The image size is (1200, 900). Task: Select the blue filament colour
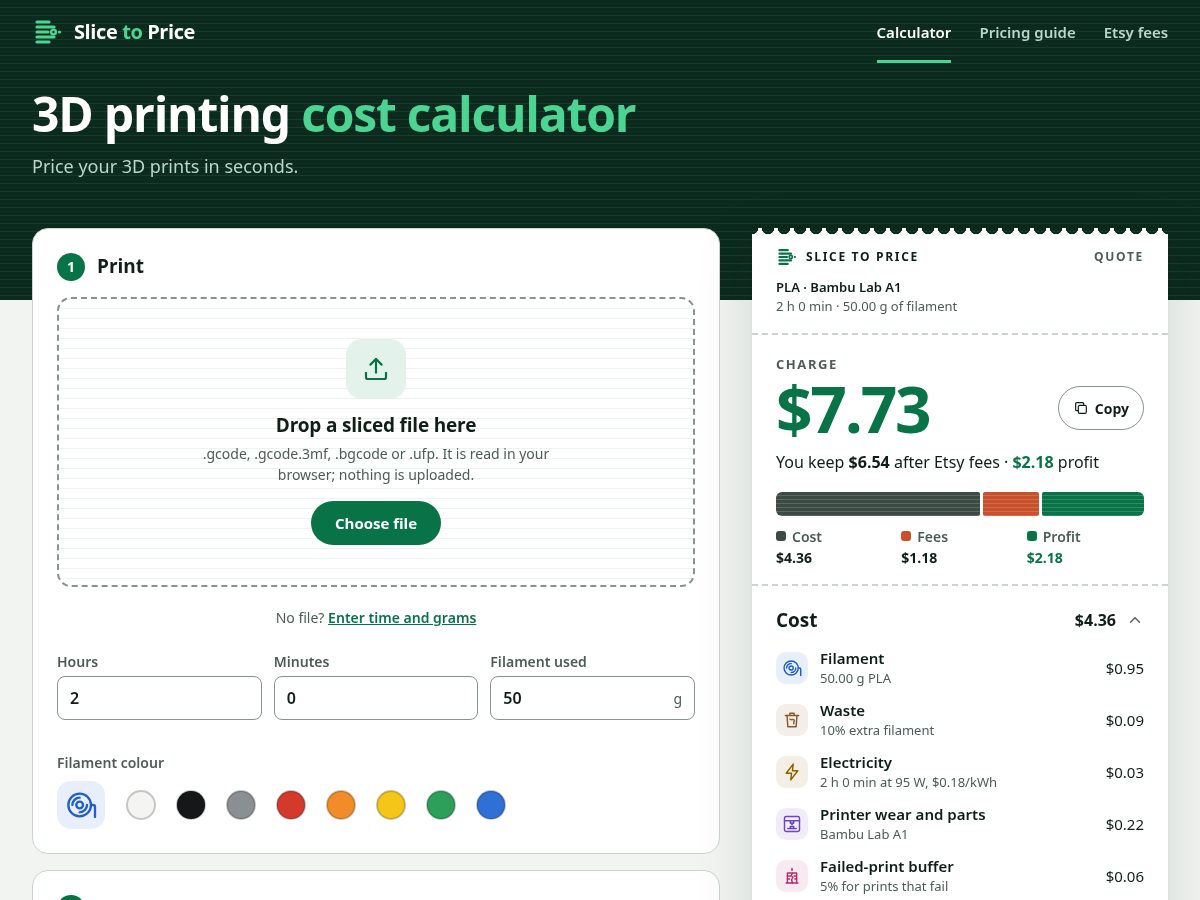pyautogui.click(x=491, y=805)
